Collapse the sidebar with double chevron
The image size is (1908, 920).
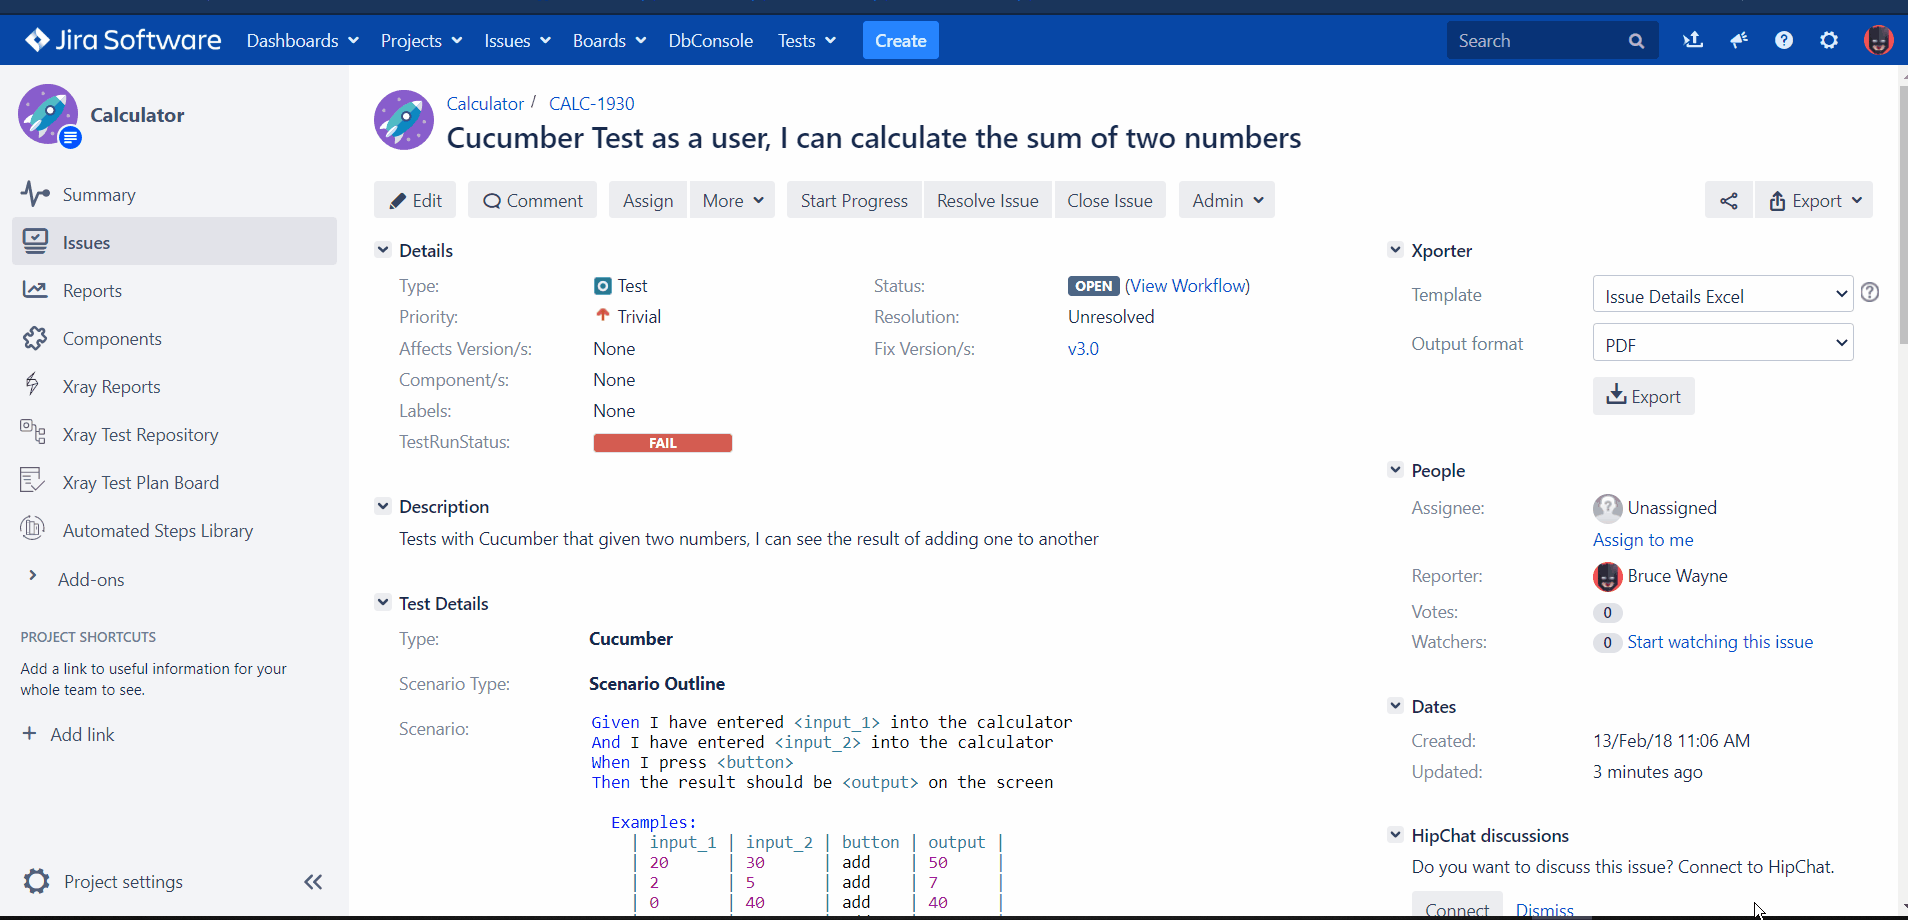point(313,882)
